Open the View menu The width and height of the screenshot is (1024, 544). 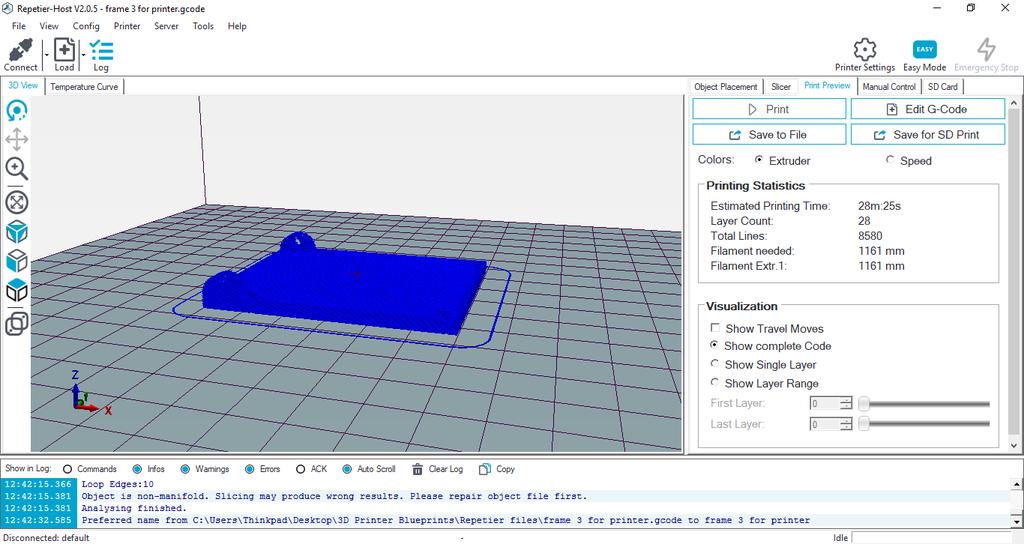49,26
